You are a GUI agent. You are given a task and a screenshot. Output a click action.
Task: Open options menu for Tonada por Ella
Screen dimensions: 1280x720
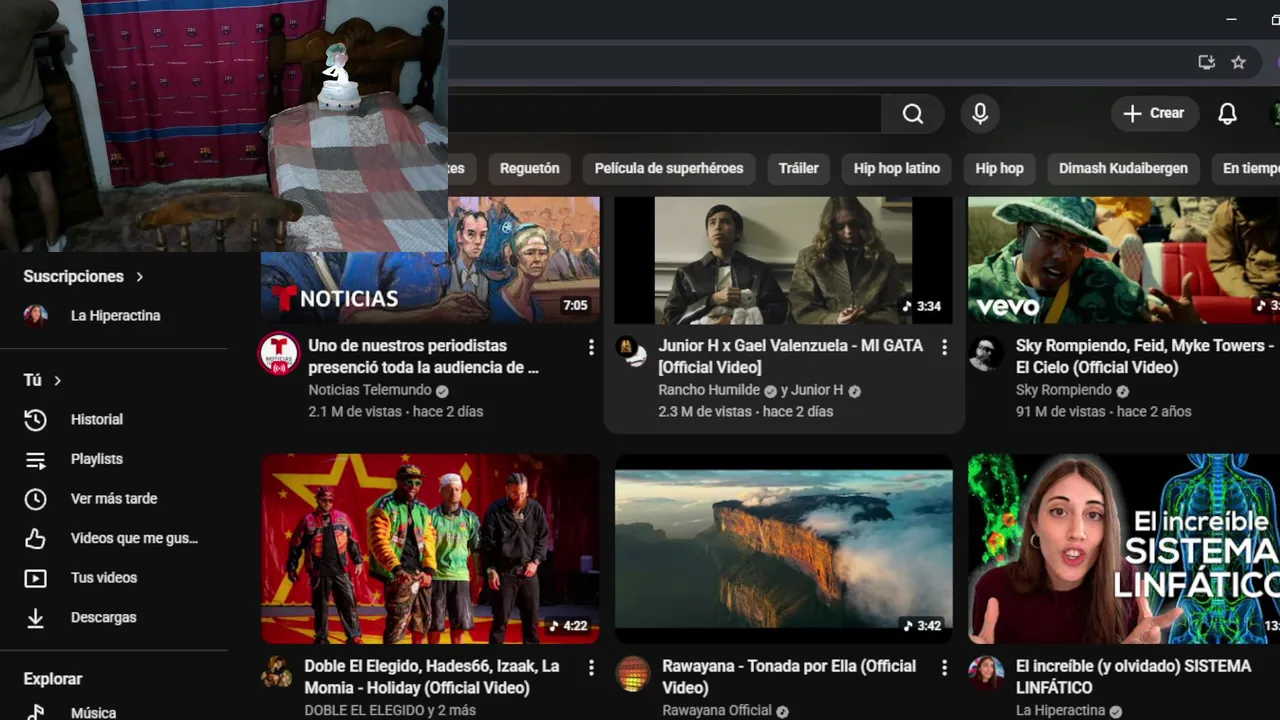pyautogui.click(x=944, y=667)
